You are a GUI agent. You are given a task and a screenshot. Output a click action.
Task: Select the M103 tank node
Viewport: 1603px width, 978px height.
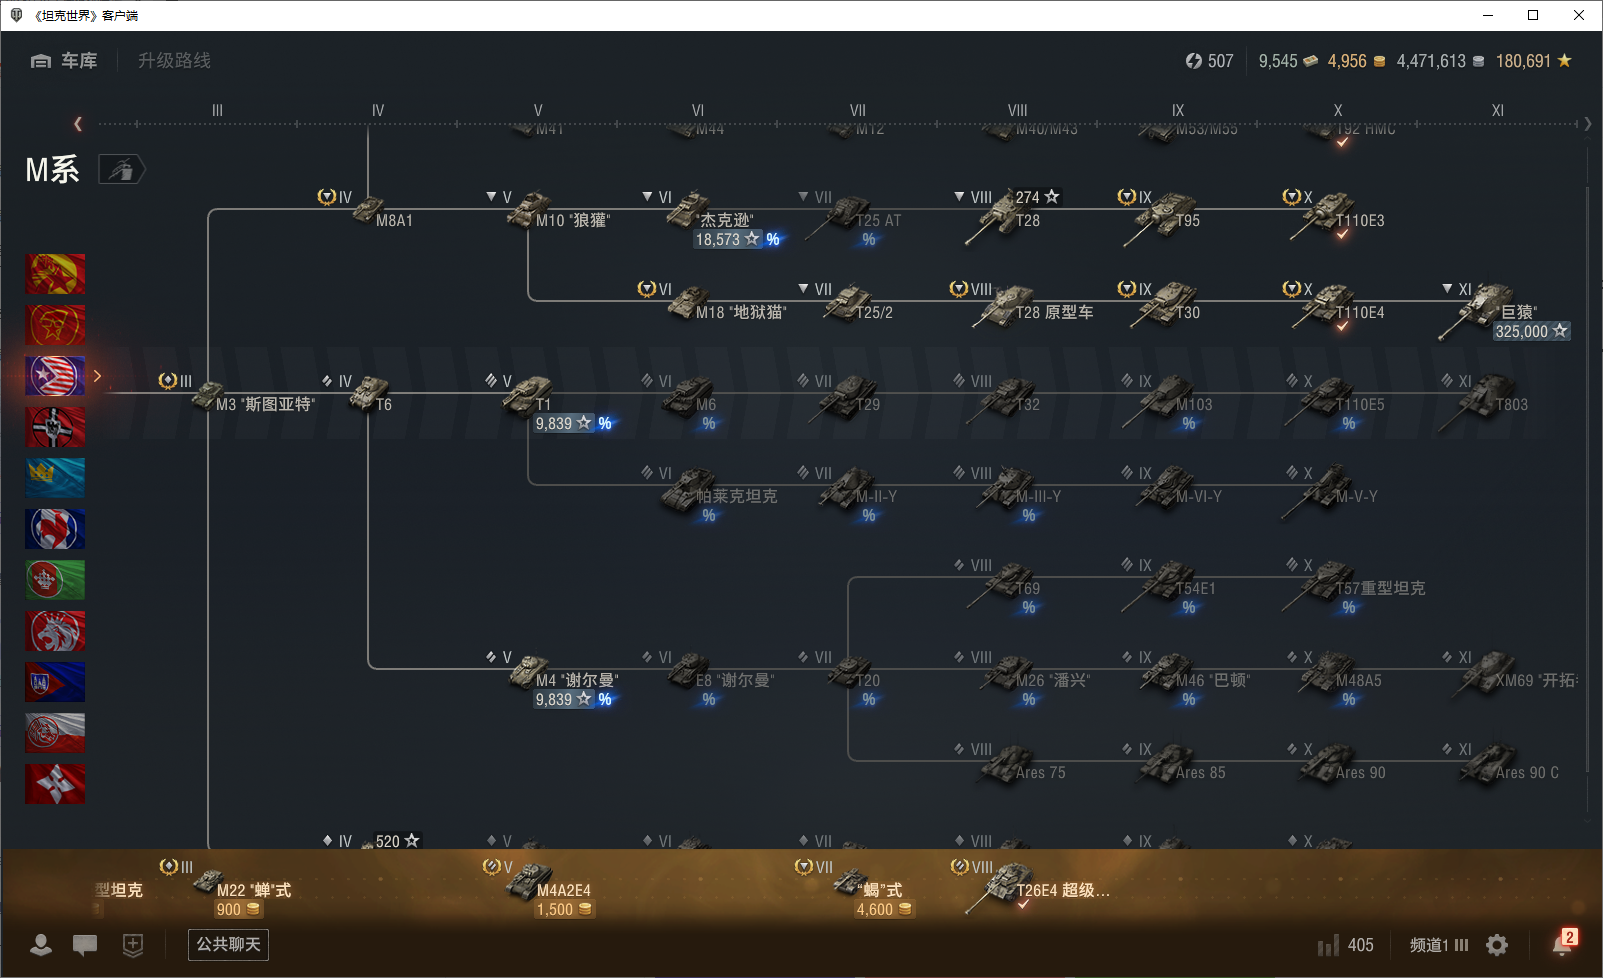pyautogui.click(x=1168, y=402)
